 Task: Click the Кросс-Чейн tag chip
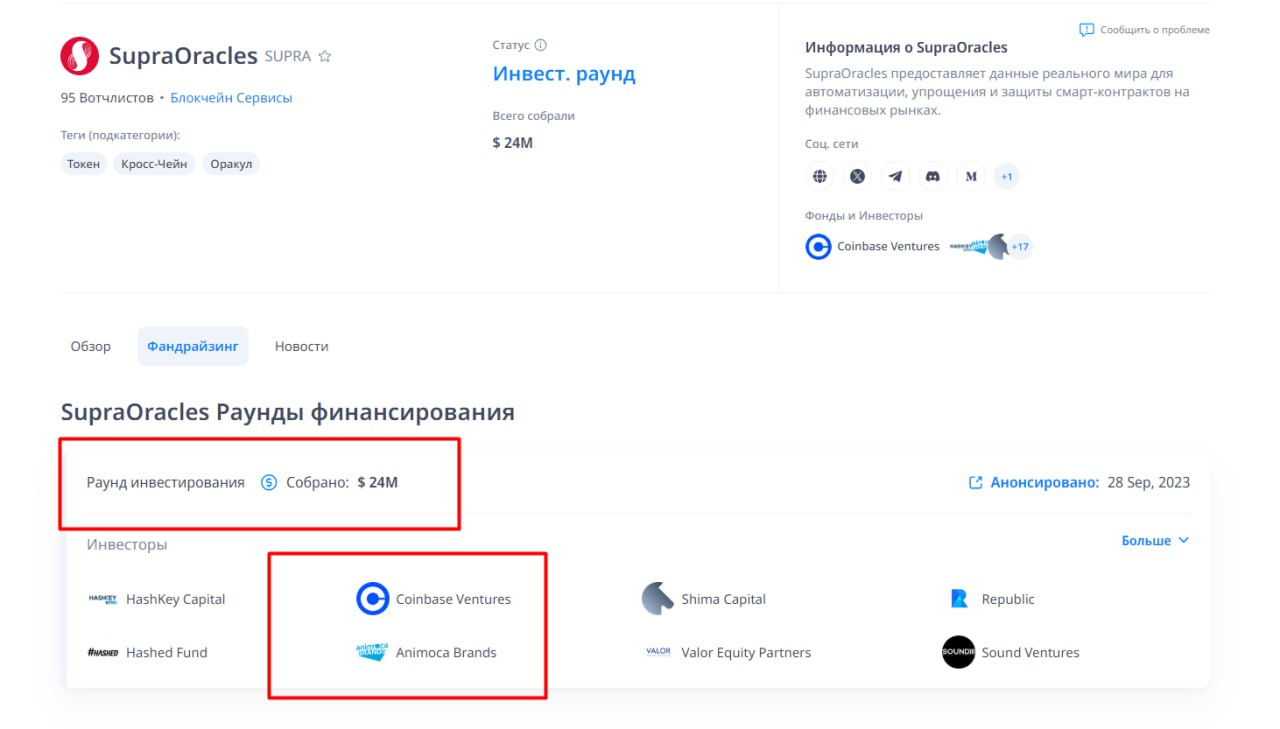[155, 164]
